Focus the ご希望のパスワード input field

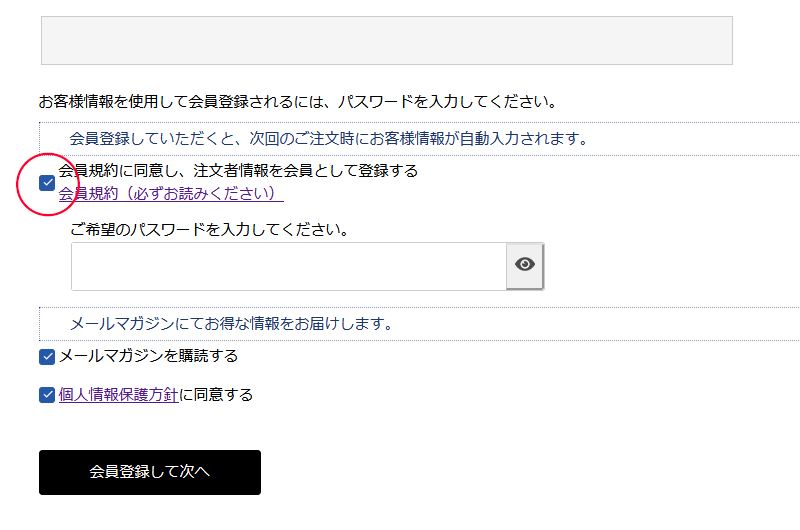(x=289, y=266)
